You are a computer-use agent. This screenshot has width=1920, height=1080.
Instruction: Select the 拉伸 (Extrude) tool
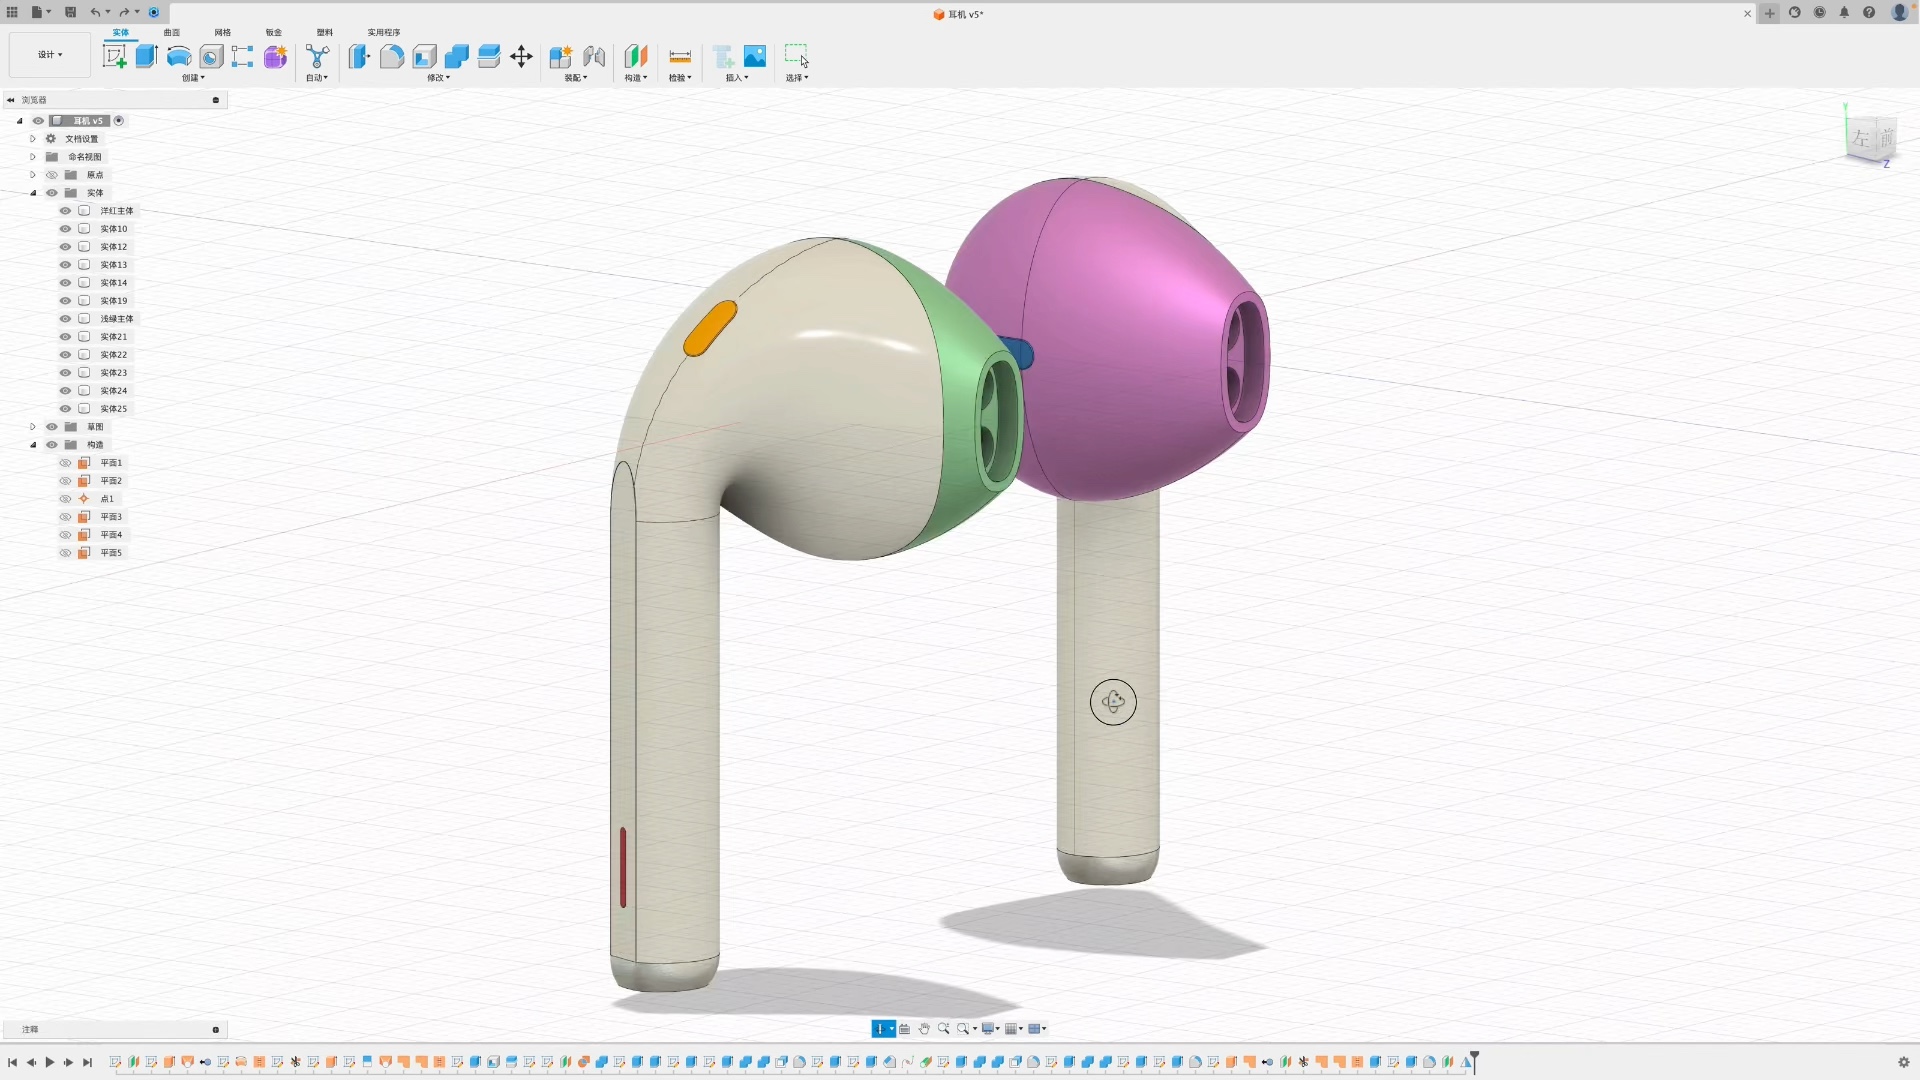pyautogui.click(x=146, y=56)
